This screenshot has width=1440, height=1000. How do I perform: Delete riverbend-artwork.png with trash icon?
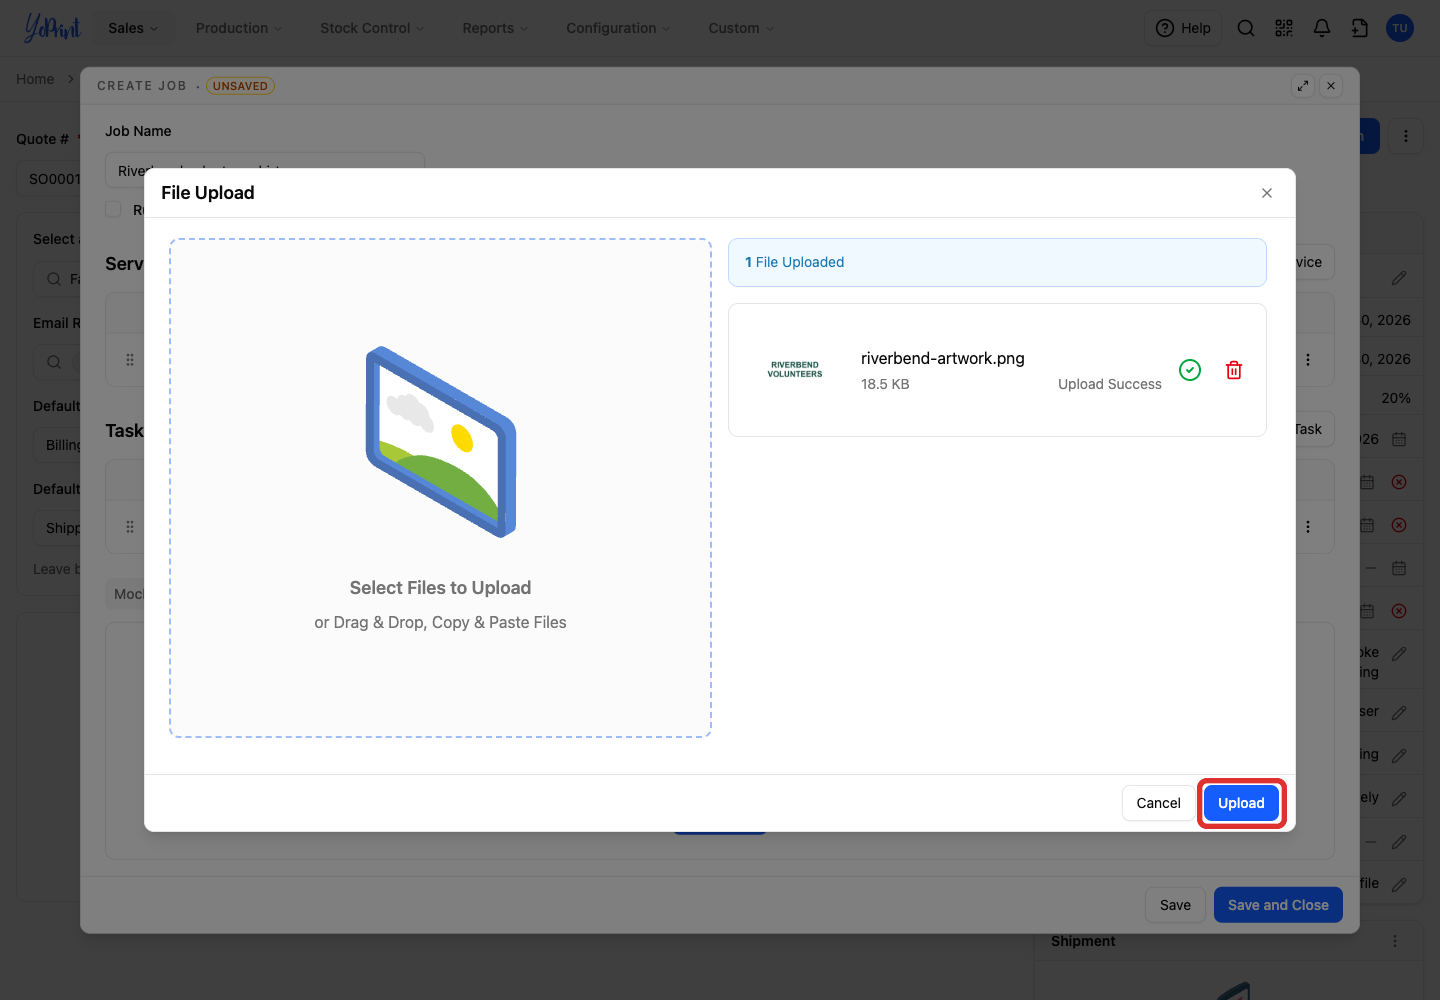point(1234,370)
